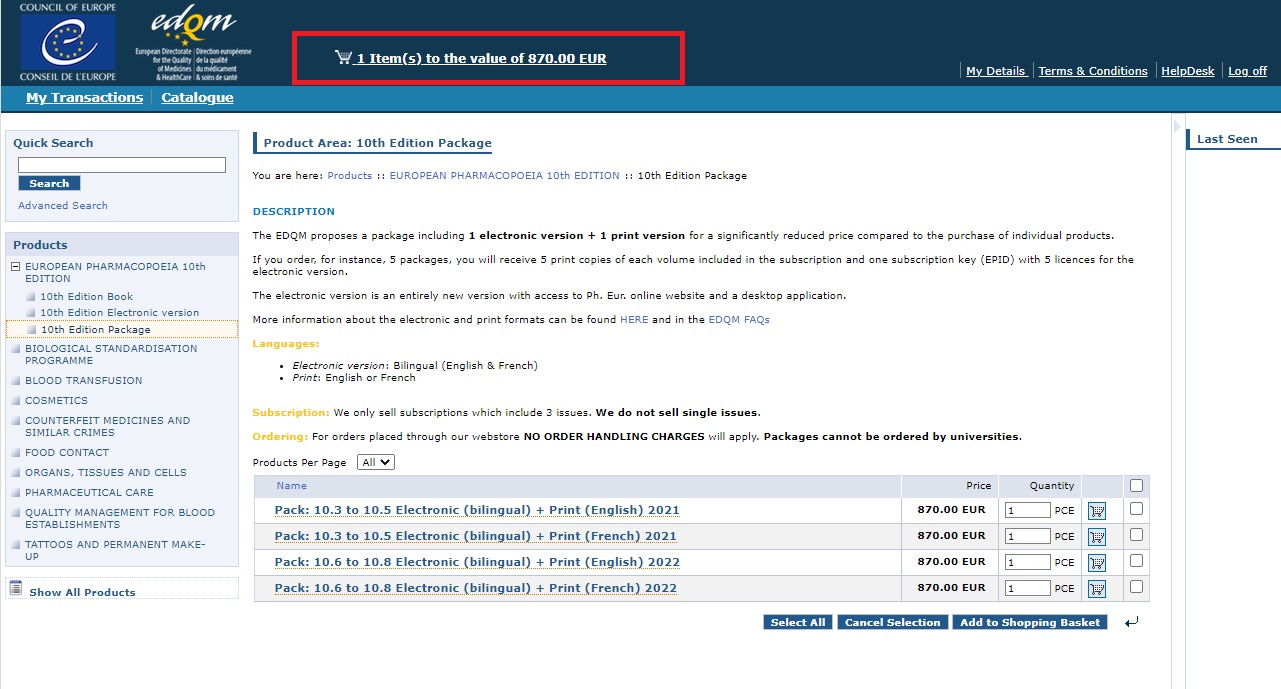The image size is (1281, 689).
Task: Open Tattoos and Permanent Make-up category
Action: coord(115,550)
